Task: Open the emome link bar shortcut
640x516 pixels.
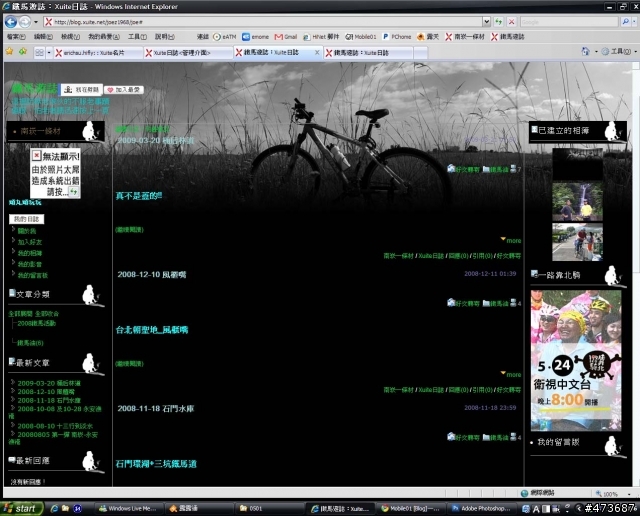Action: click(256, 37)
